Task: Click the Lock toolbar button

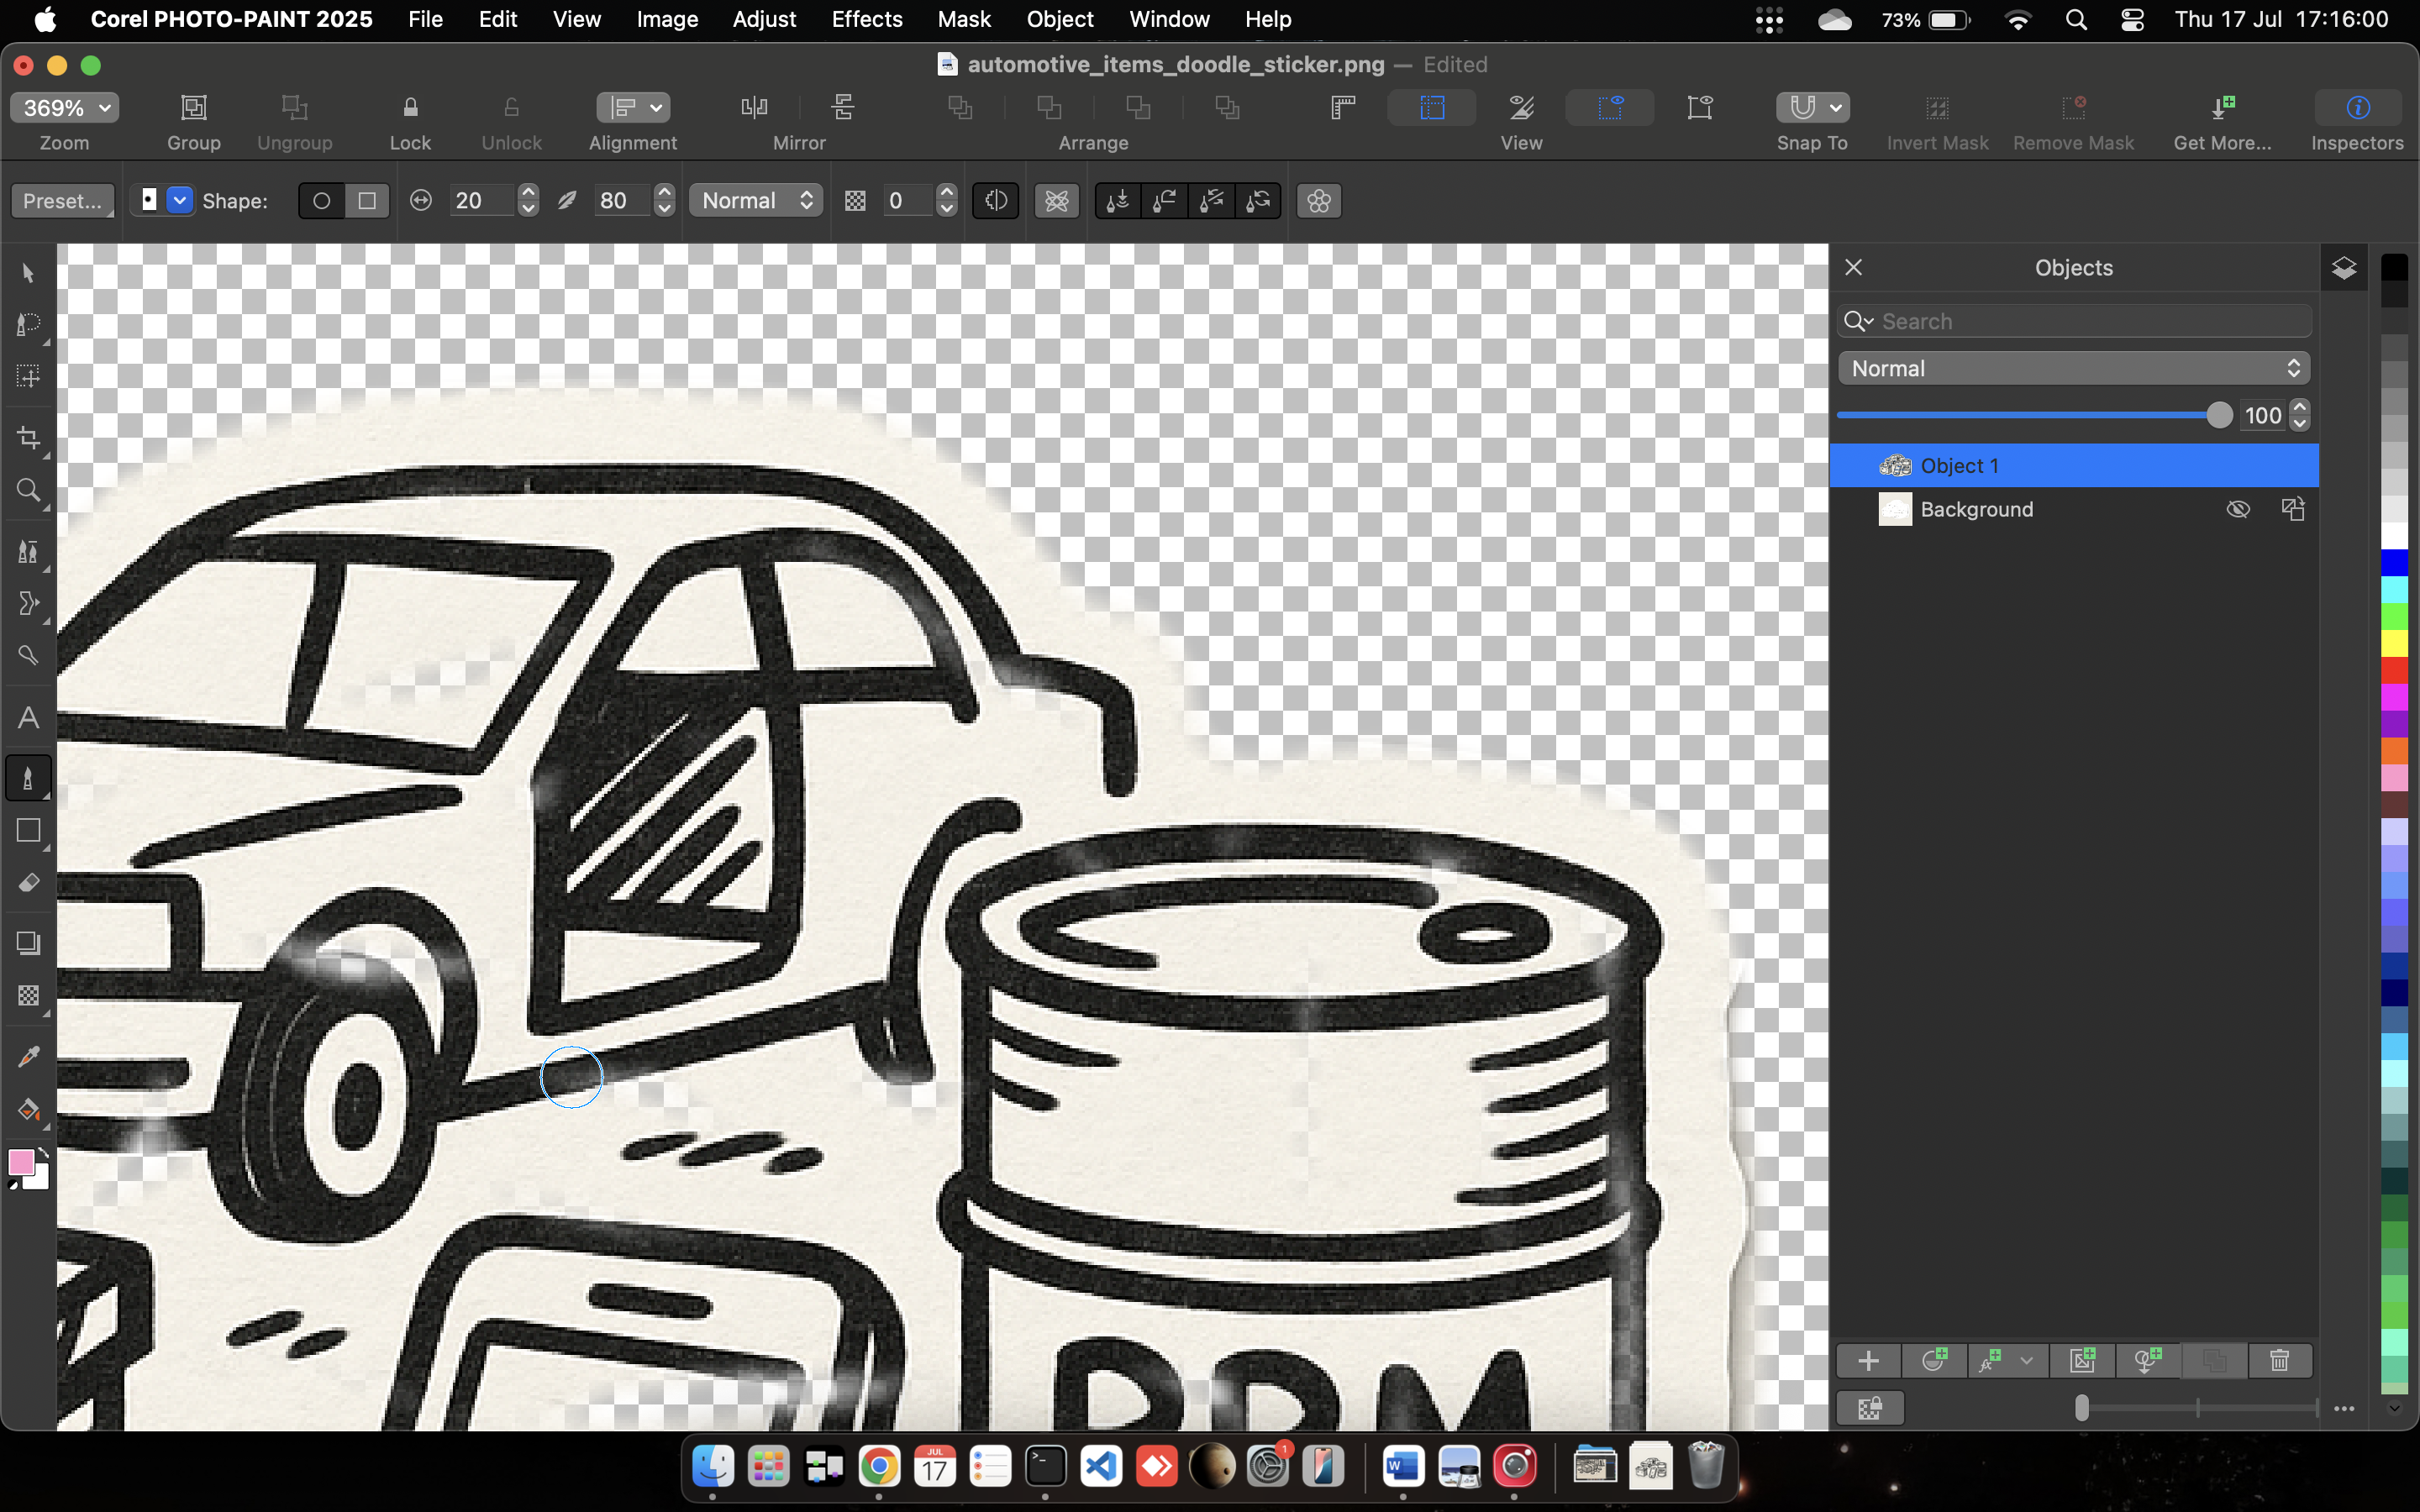Action: (410, 108)
